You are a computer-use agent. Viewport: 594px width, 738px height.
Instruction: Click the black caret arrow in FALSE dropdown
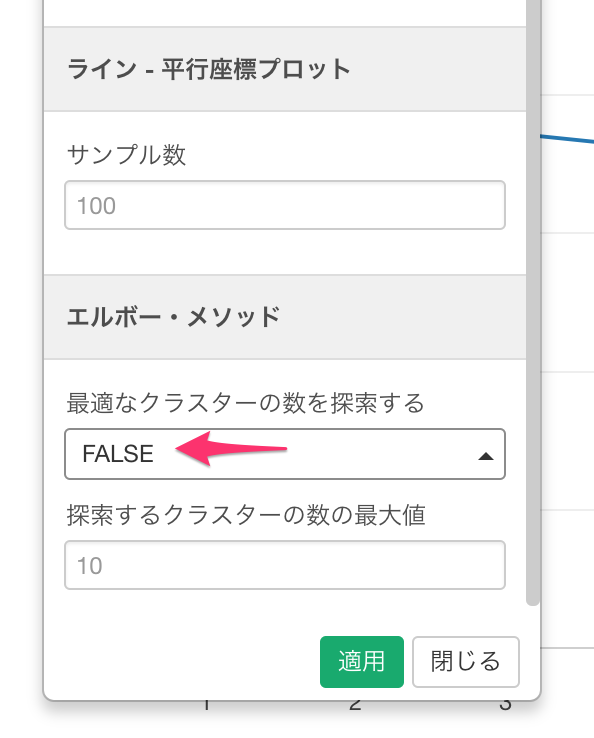click(x=485, y=456)
